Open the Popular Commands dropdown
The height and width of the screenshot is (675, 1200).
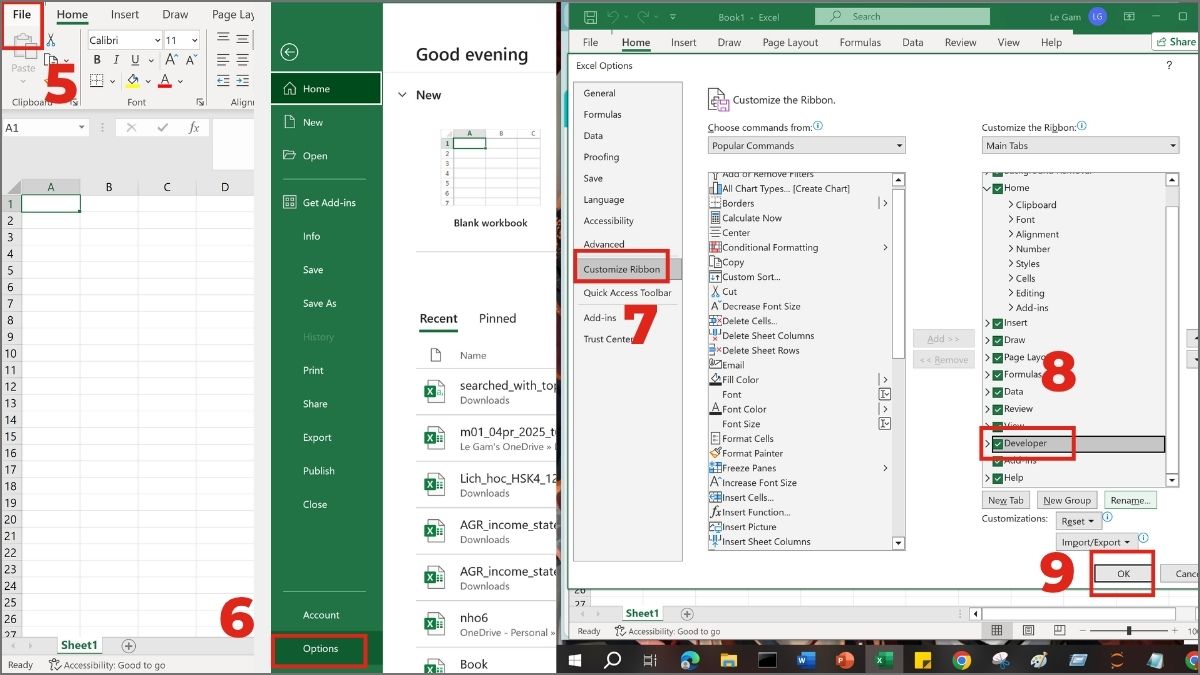click(x=806, y=146)
